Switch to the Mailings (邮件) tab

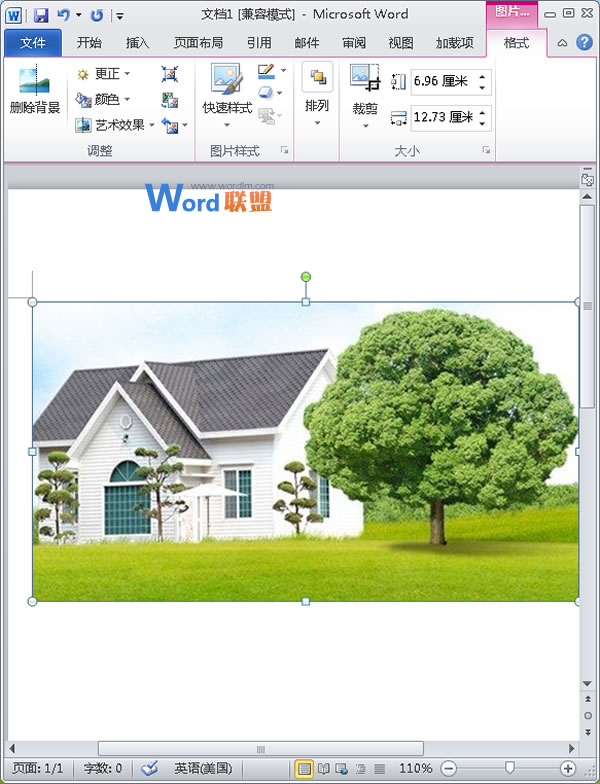306,43
